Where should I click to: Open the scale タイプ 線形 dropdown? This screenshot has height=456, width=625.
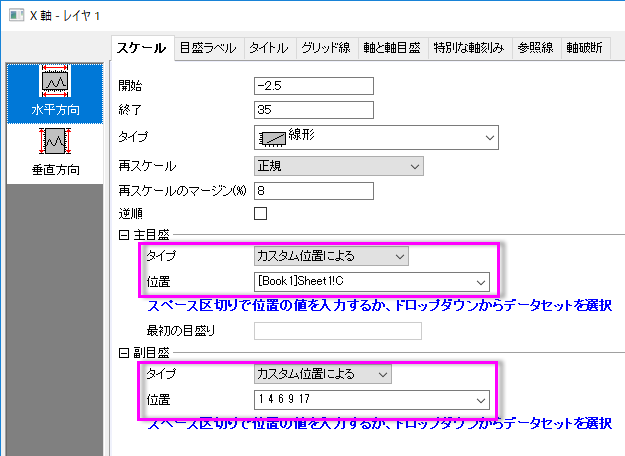pos(376,138)
